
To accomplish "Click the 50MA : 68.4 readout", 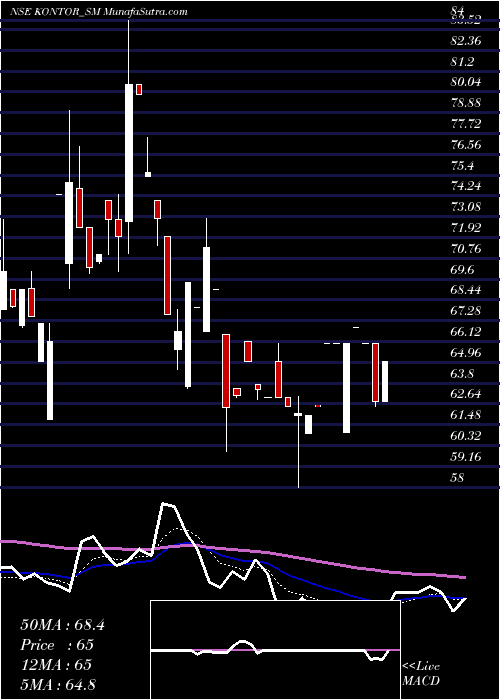I will pyautogui.click(x=62, y=625).
